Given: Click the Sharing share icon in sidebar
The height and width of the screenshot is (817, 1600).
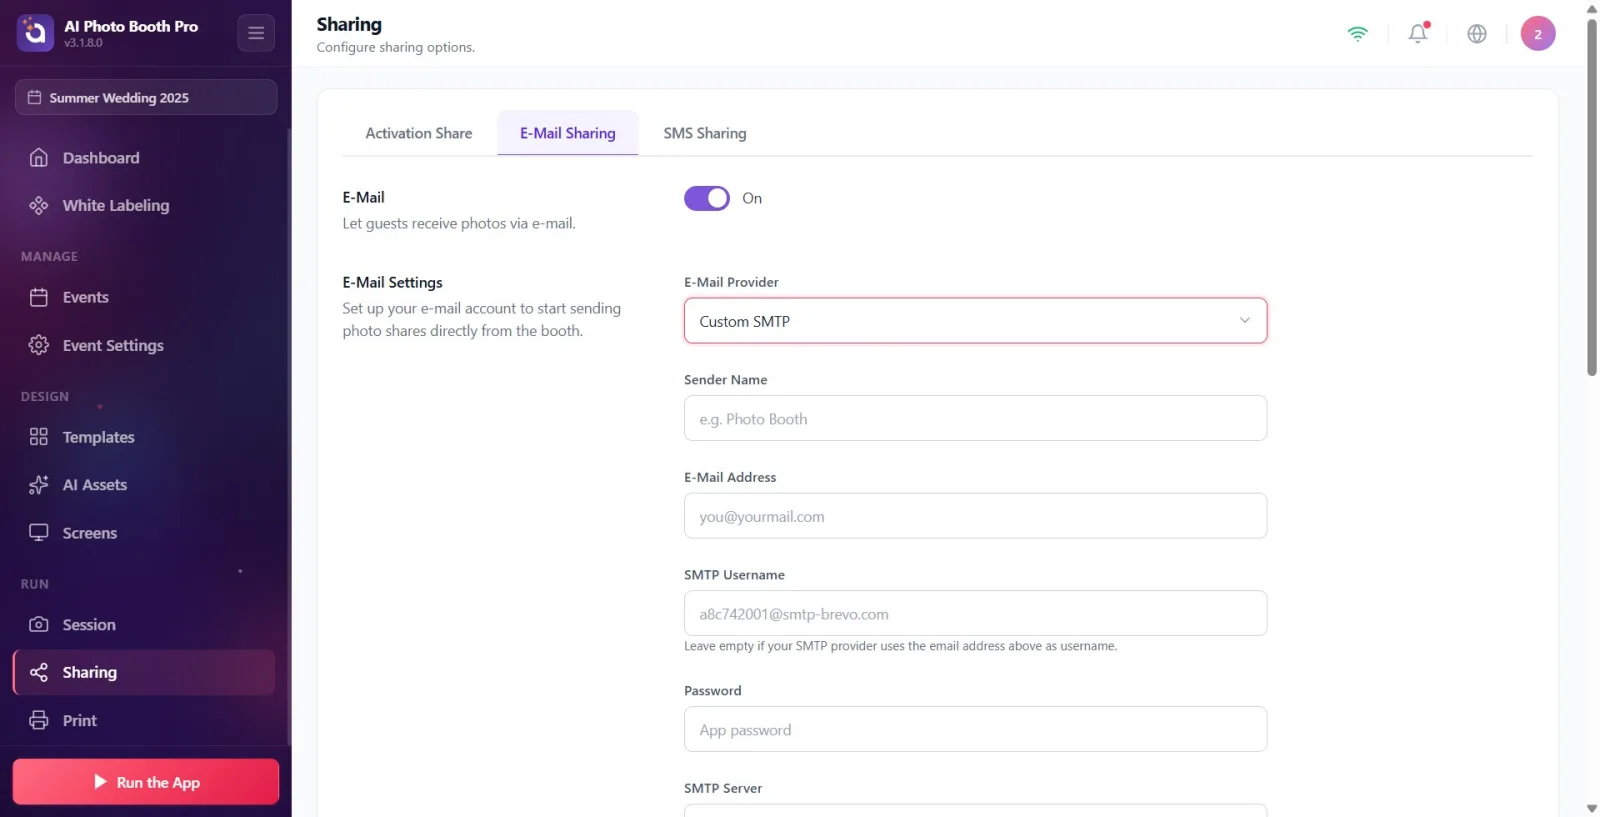Looking at the screenshot, I should click(x=39, y=672).
